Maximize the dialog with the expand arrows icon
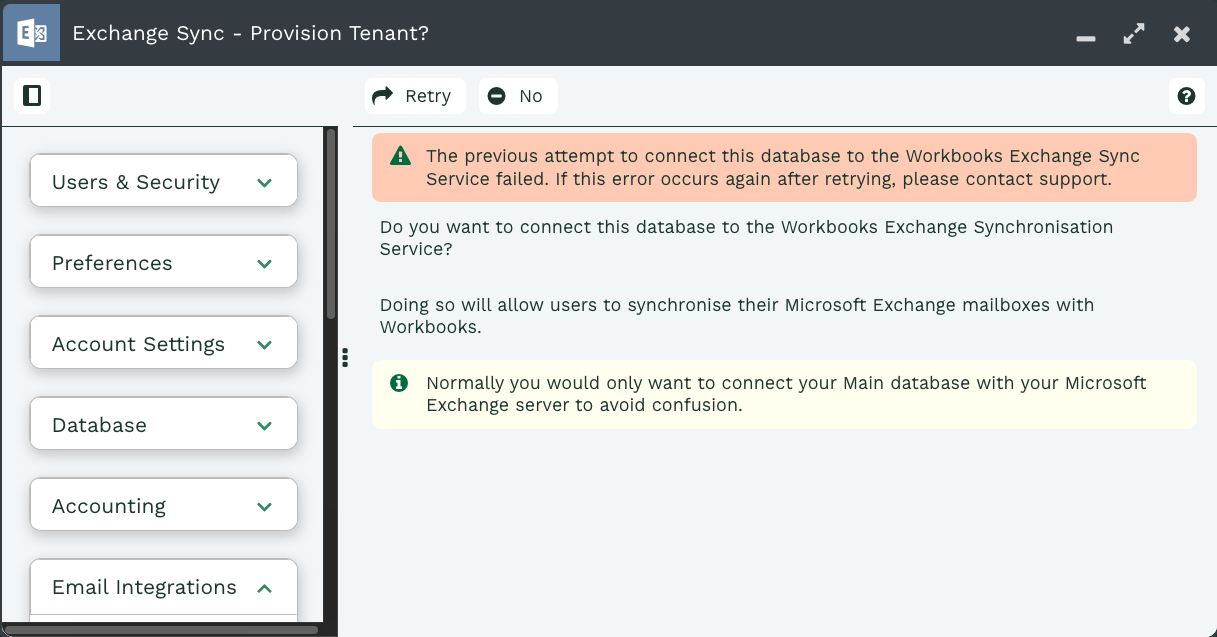The image size is (1217, 637). click(x=1134, y=34)
